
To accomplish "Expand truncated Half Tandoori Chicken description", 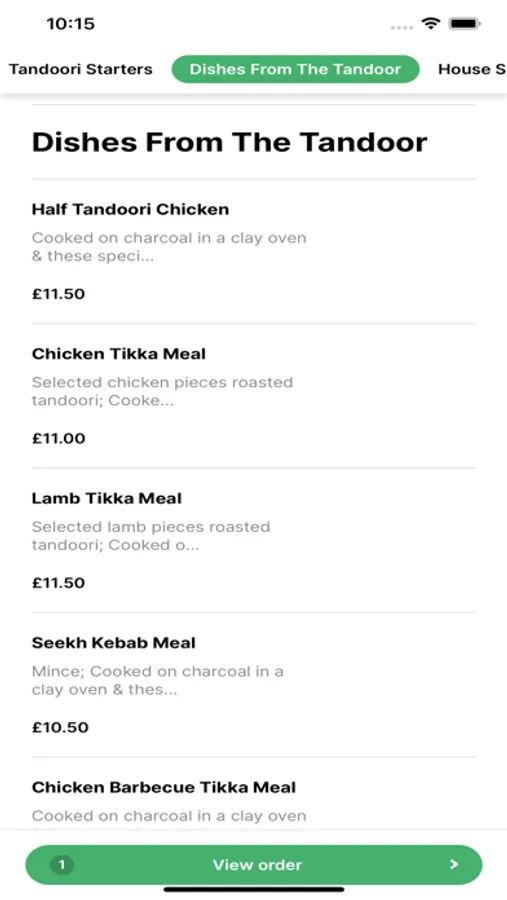I will (169, 247).
